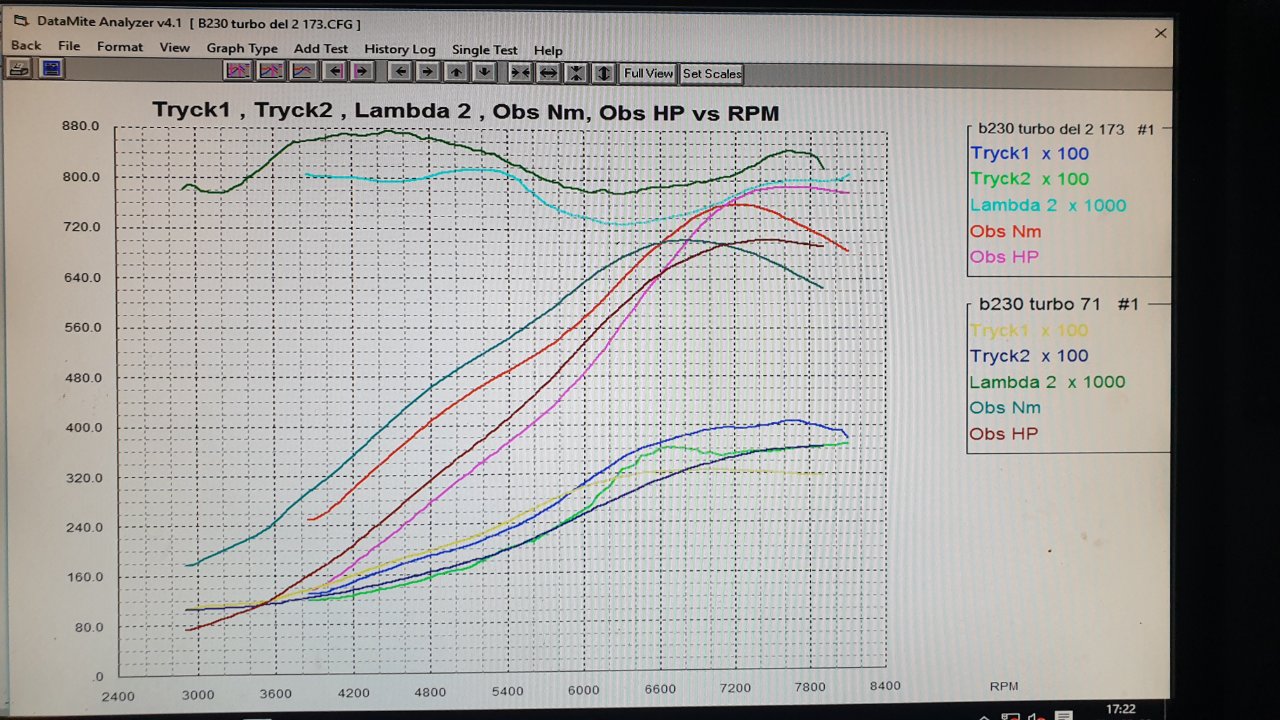
Task: Click Back in the menu bar
Action: [x=26, y=46]
